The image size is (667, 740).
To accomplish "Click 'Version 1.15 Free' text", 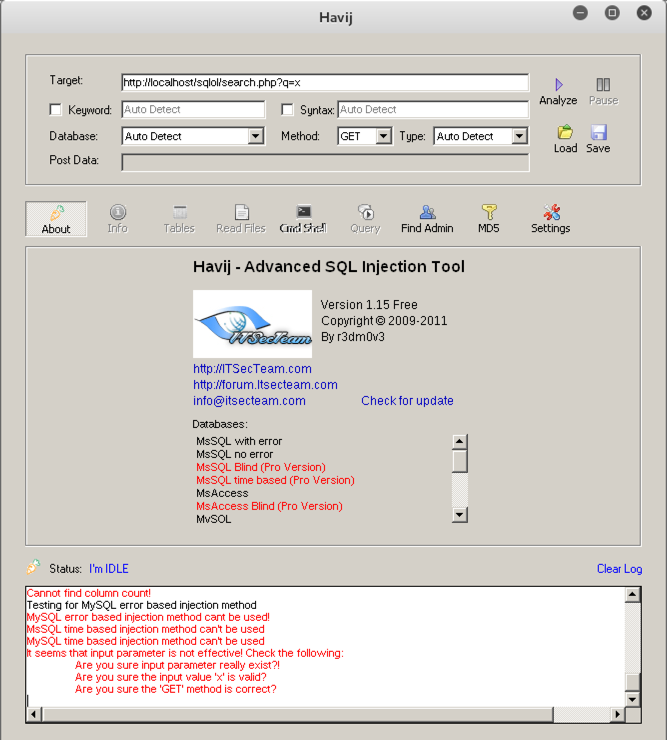I will 369,305.
